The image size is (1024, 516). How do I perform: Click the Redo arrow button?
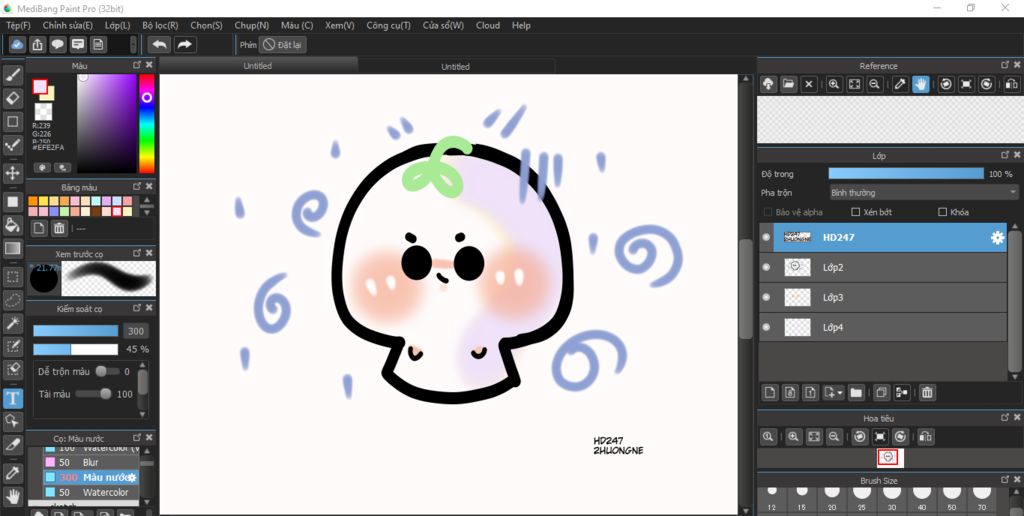point(184,44)
